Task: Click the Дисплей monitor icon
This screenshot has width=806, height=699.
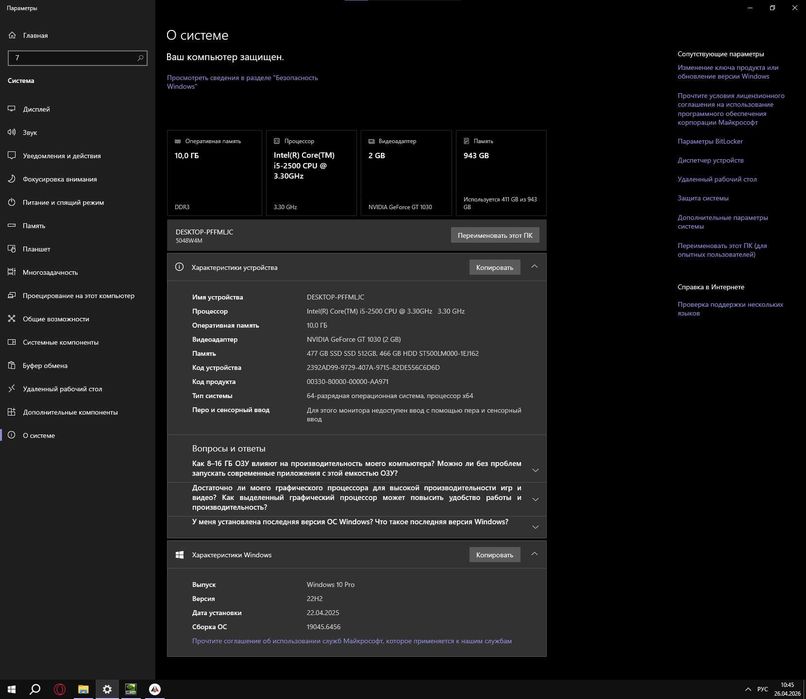Action: (x=12, y=109)
